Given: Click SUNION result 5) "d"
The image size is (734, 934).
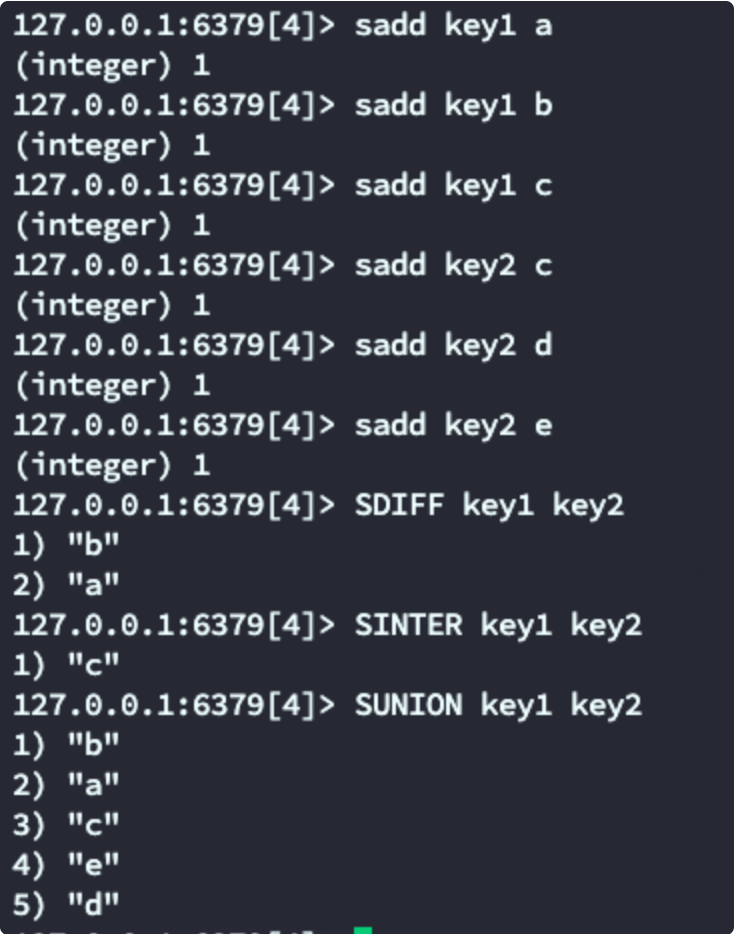Looking at the screenshot, I should [x=66, y=904].
